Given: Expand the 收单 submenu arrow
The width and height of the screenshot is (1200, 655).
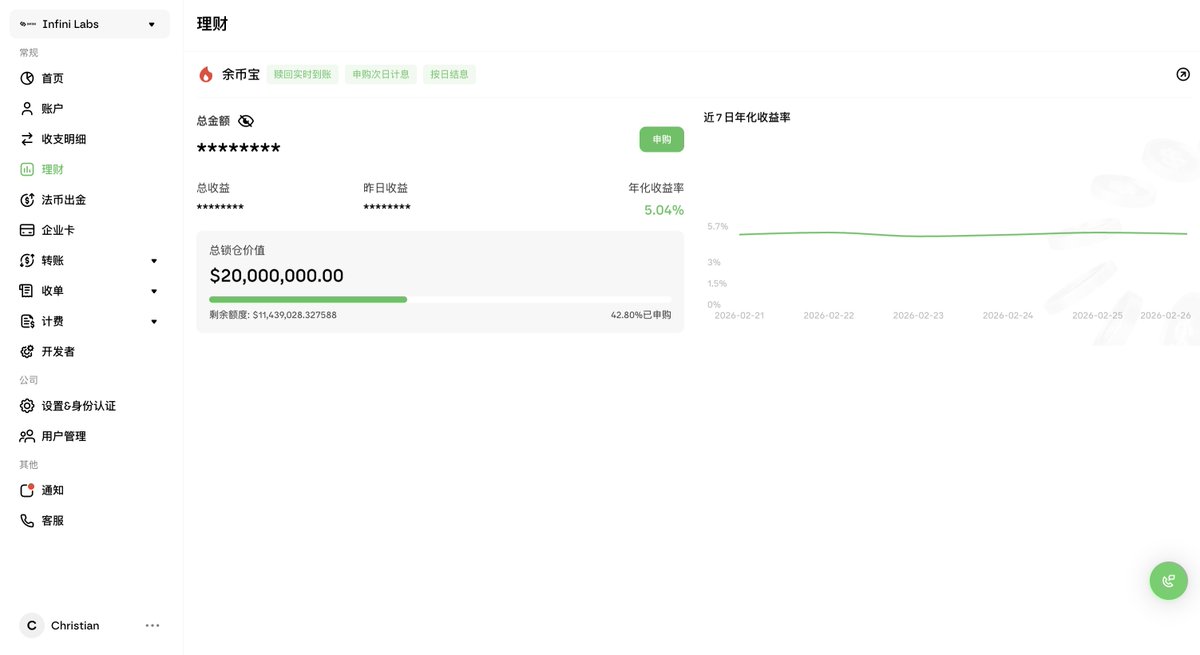Looking at the screenshot, I should 154,291.
